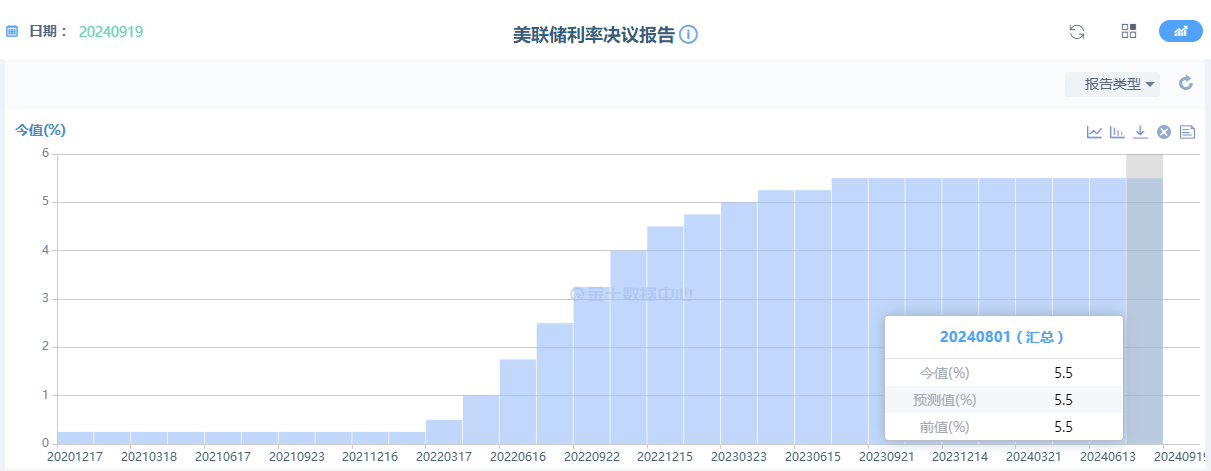Open the date picker showing 20240919
Screen dimensions: 1211x471
(x=111, y=31)
